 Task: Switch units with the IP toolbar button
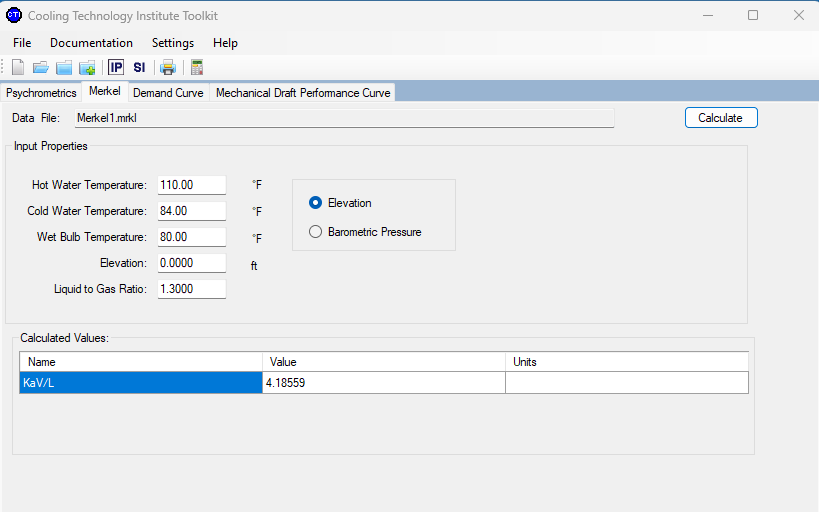coord(116,68)
